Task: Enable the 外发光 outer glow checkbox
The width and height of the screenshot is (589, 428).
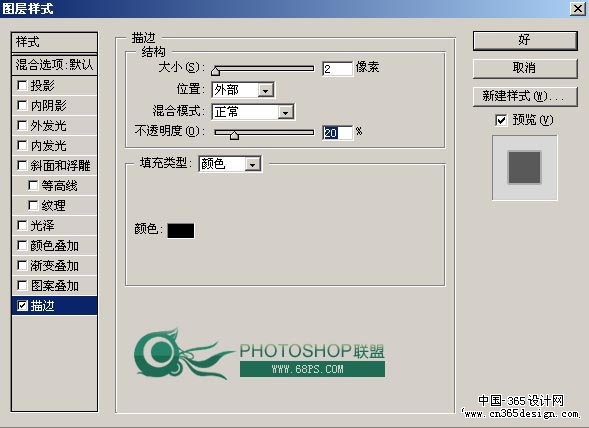Action: [22, 126]
